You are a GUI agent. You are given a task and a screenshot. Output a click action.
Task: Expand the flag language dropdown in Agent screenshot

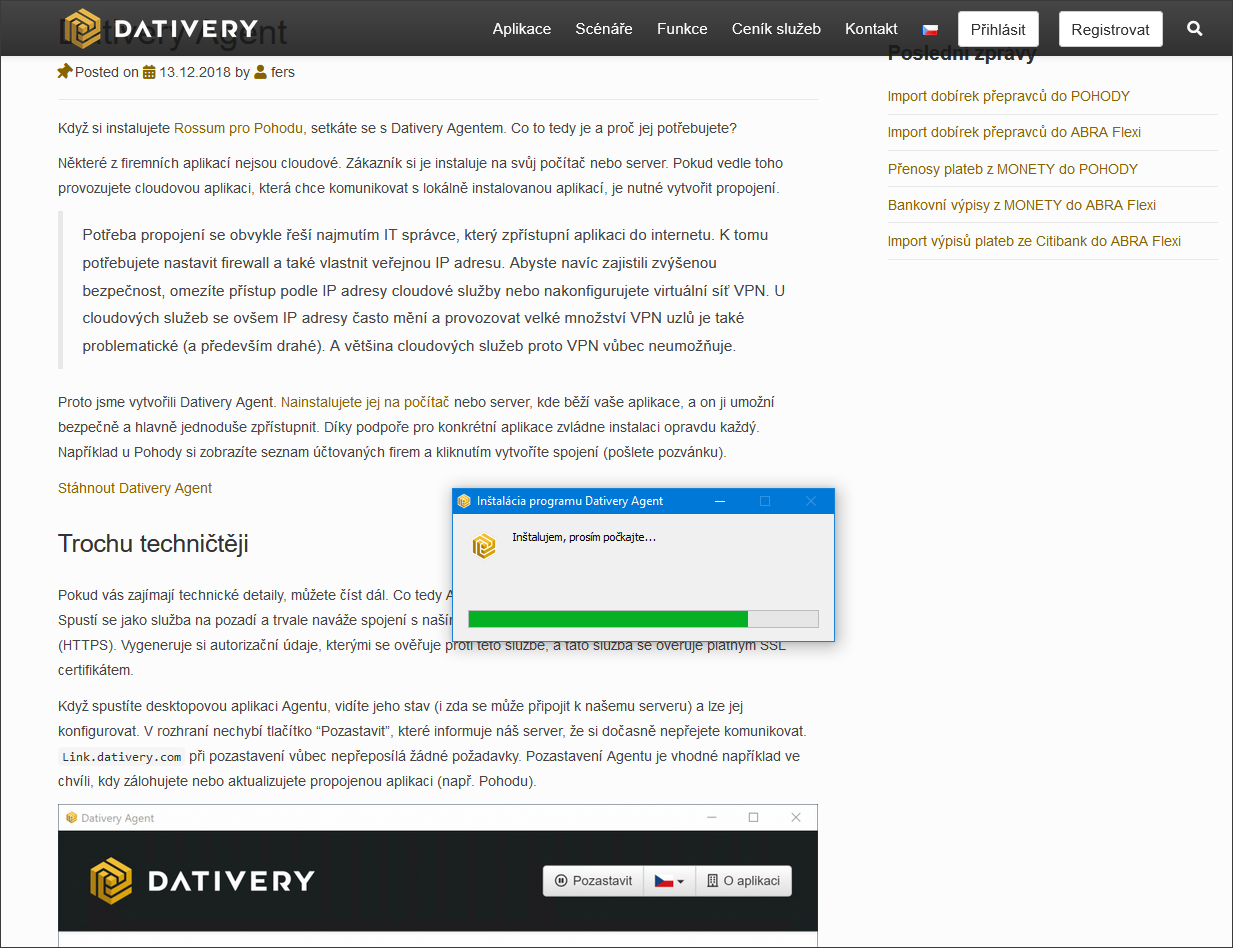pos(669,881)
